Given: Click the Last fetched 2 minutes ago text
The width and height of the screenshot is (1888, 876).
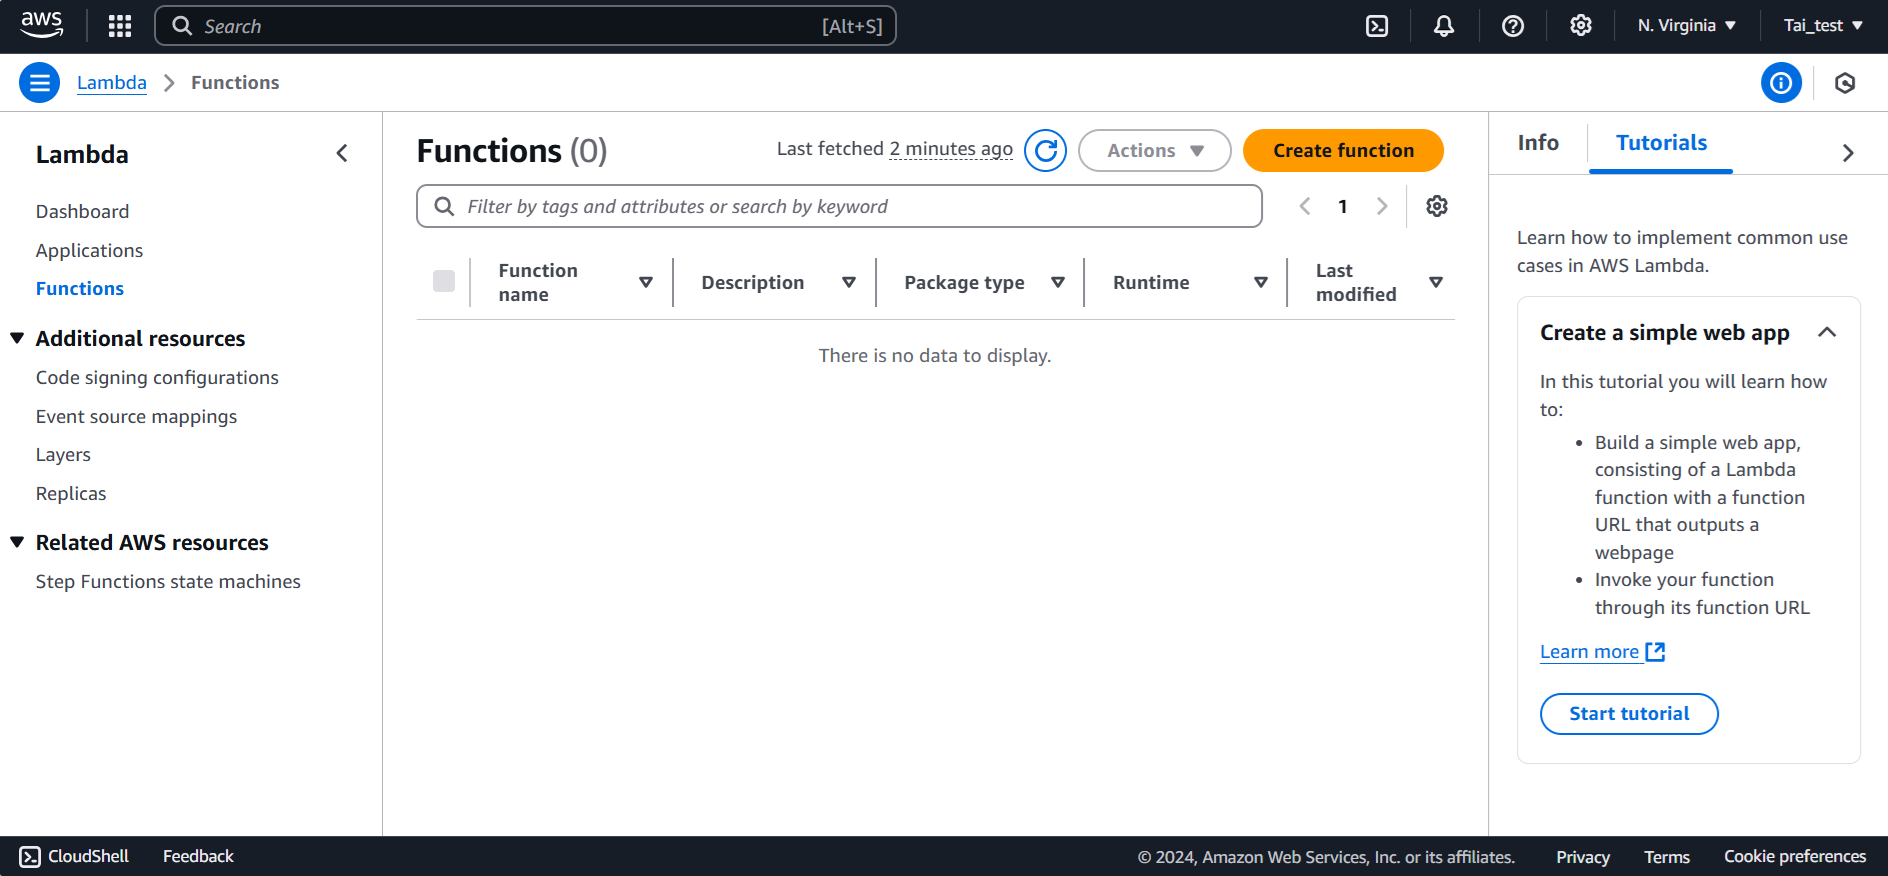Looking at the screenshot, I should [x=895, y=149].
